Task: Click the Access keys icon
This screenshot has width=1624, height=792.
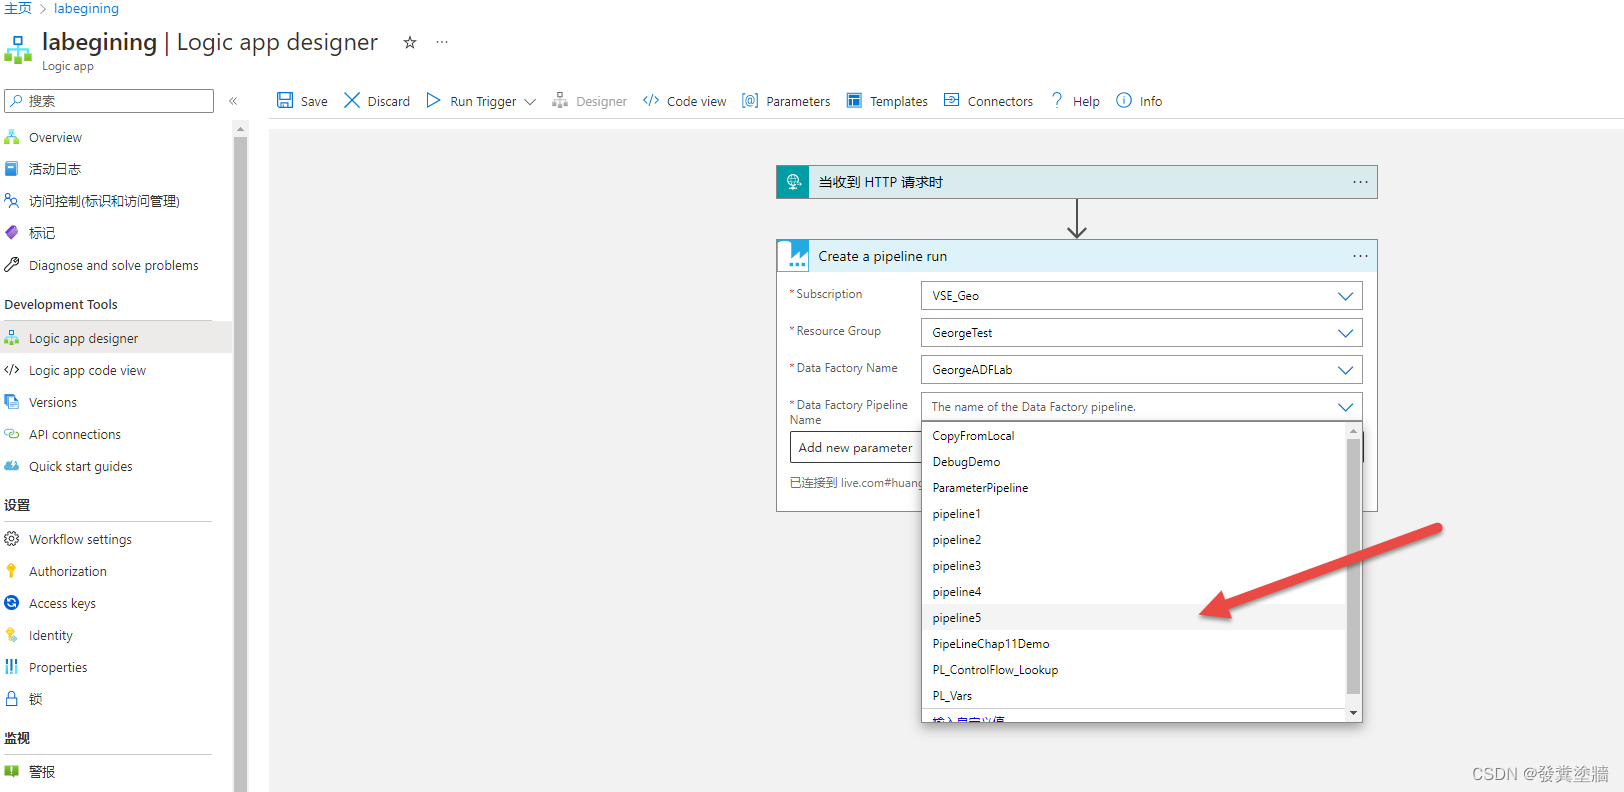Action: [x=12, y=603]
